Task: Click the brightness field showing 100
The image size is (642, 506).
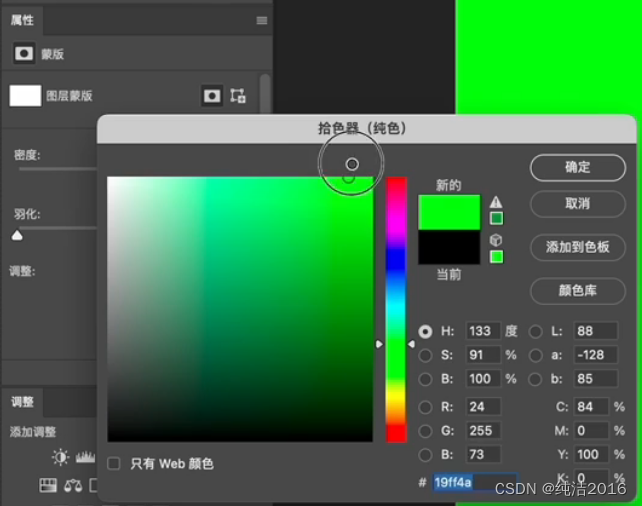Action: 483,379
